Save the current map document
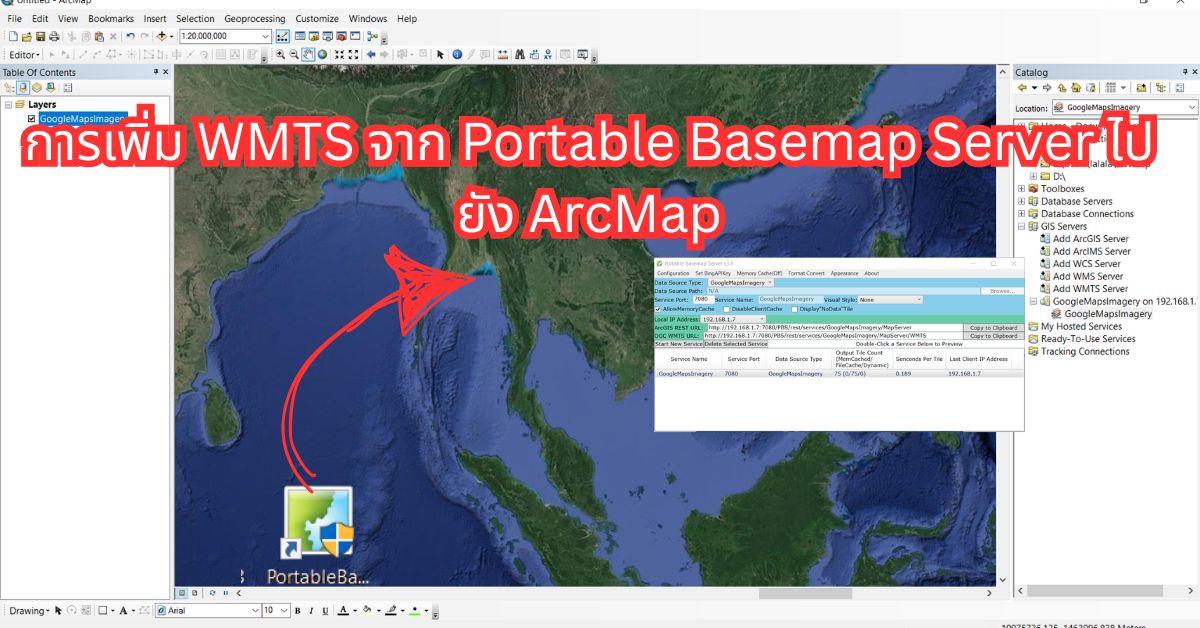The width and height of the screenshot is (1200, 628). pyautogui.click(x=39, y=36)
